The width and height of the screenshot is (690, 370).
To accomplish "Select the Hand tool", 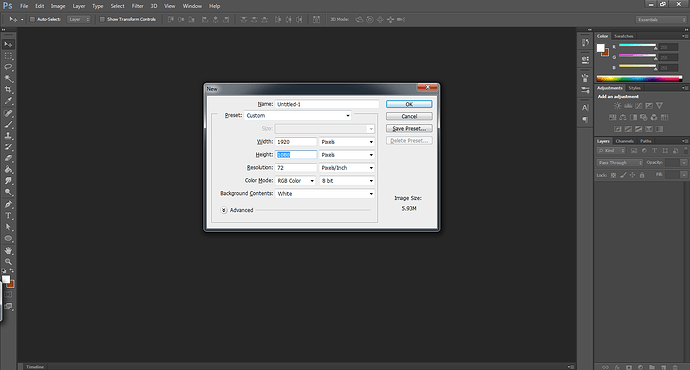I will pyautogui.click(x=8, y=251).
